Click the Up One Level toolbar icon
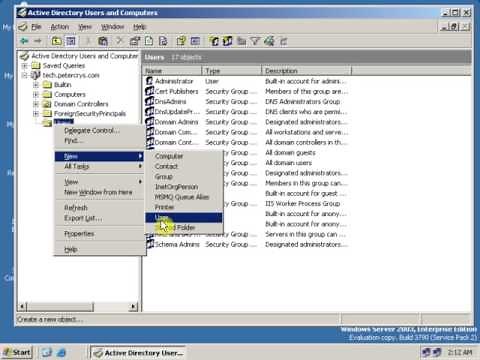The height and width of the screenshot is (360, 480). [x=56, y=41]
